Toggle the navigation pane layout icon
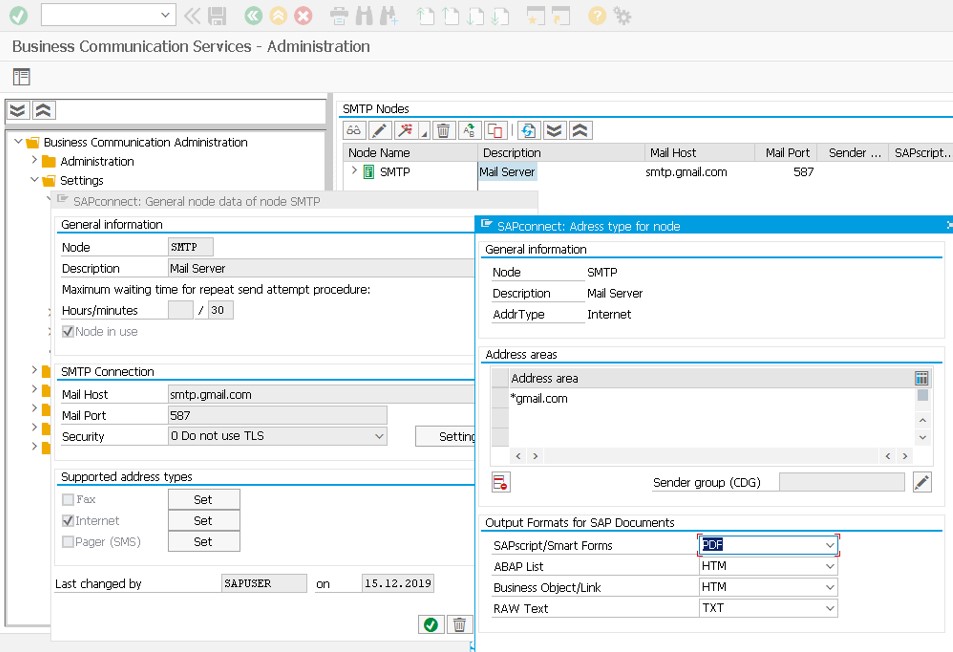953x652 pixels. click(21, 77)
